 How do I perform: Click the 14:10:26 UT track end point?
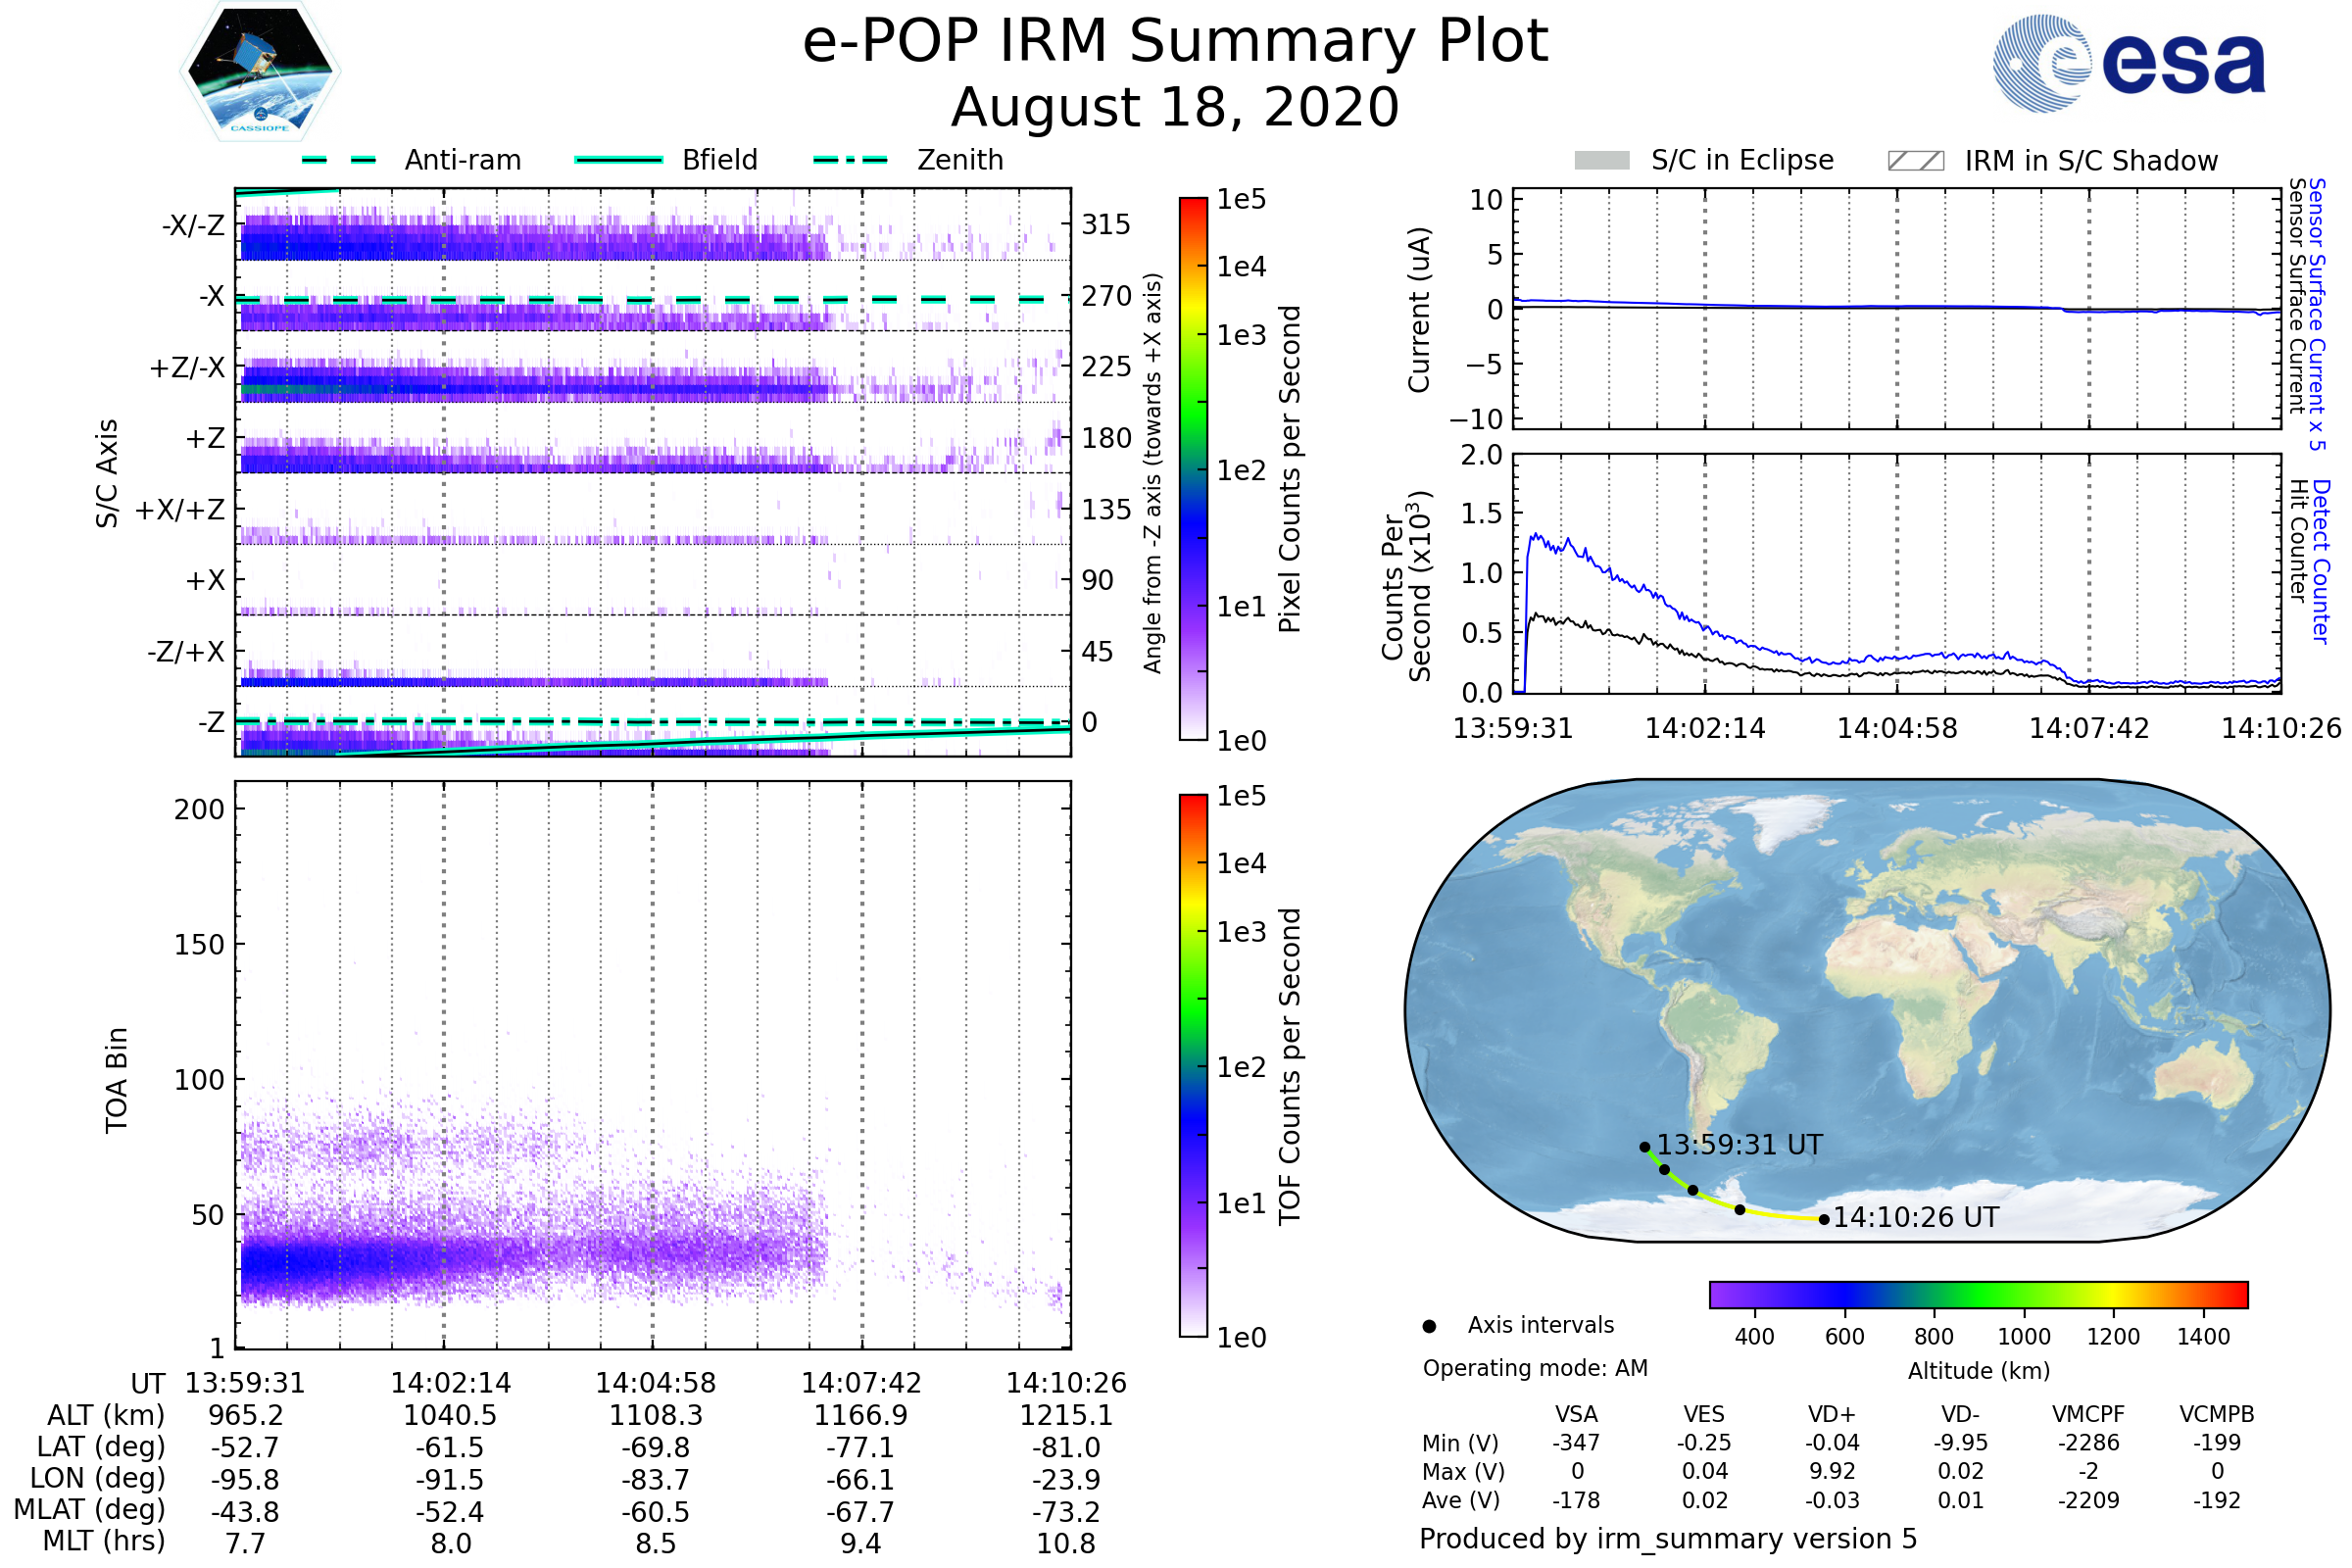[x=1824, y=1219]
